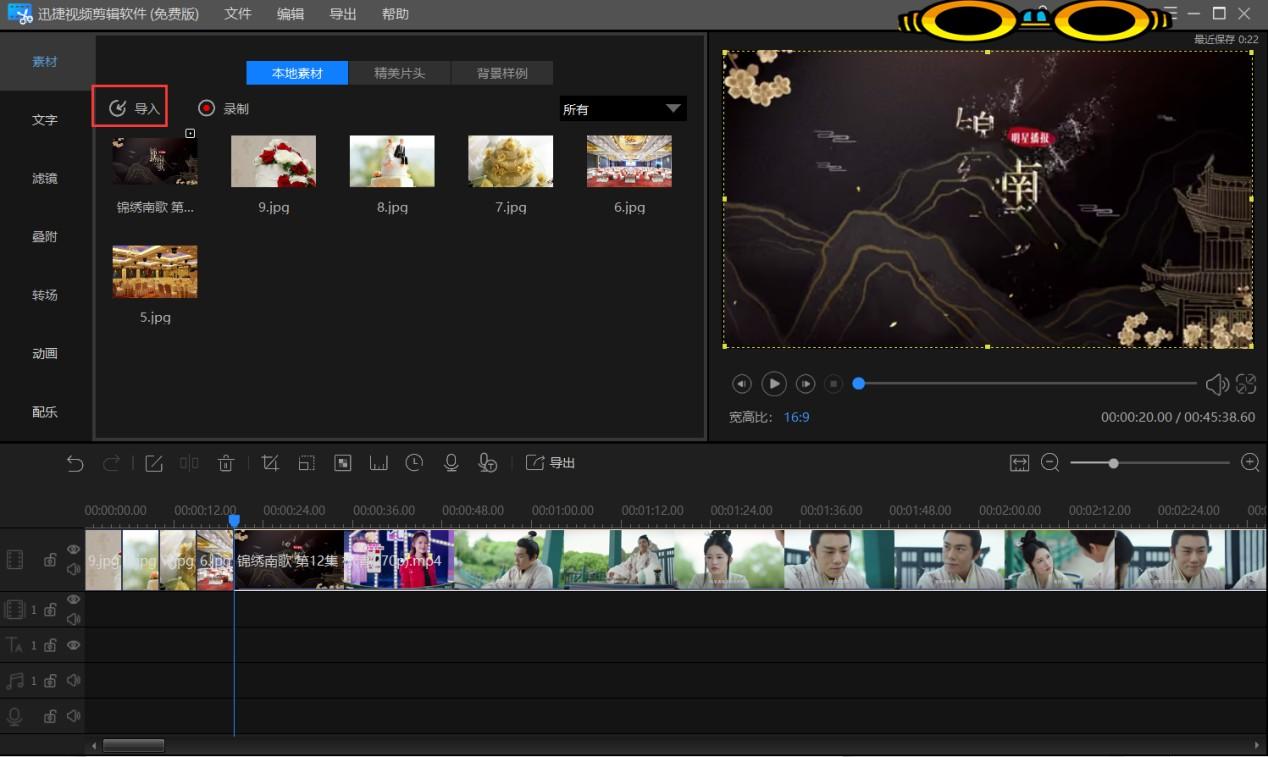Screen dimensions: 1268x757
Task: Select 素材 in the left sidebar
Action: coord(45,61)
